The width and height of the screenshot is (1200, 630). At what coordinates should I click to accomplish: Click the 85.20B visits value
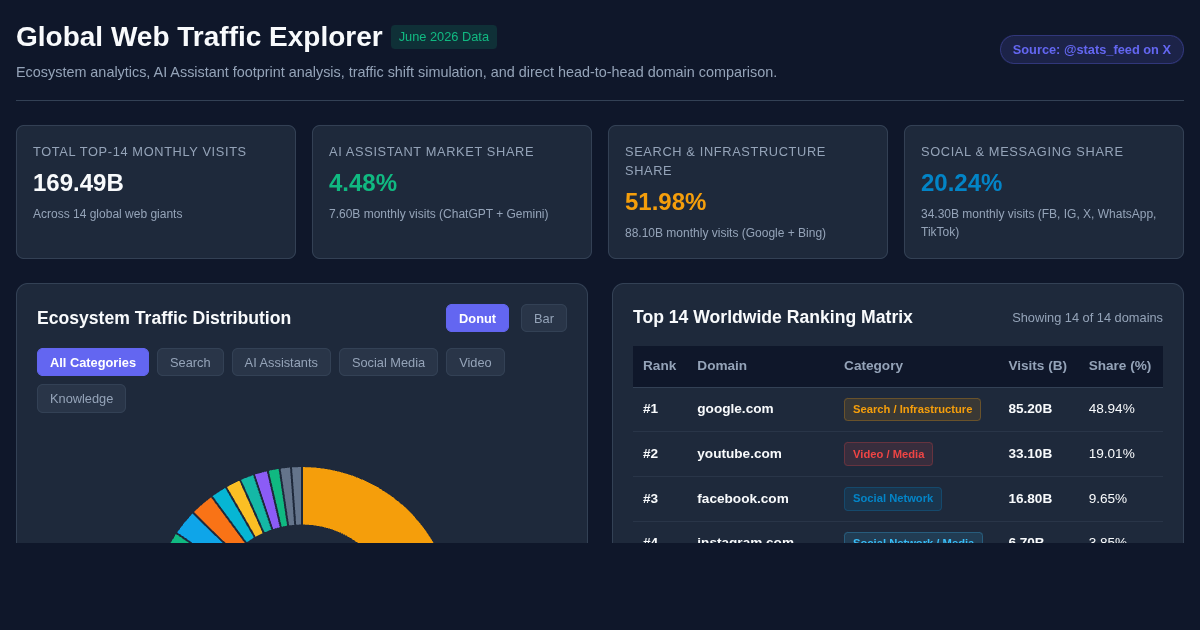coord(1030,409)
